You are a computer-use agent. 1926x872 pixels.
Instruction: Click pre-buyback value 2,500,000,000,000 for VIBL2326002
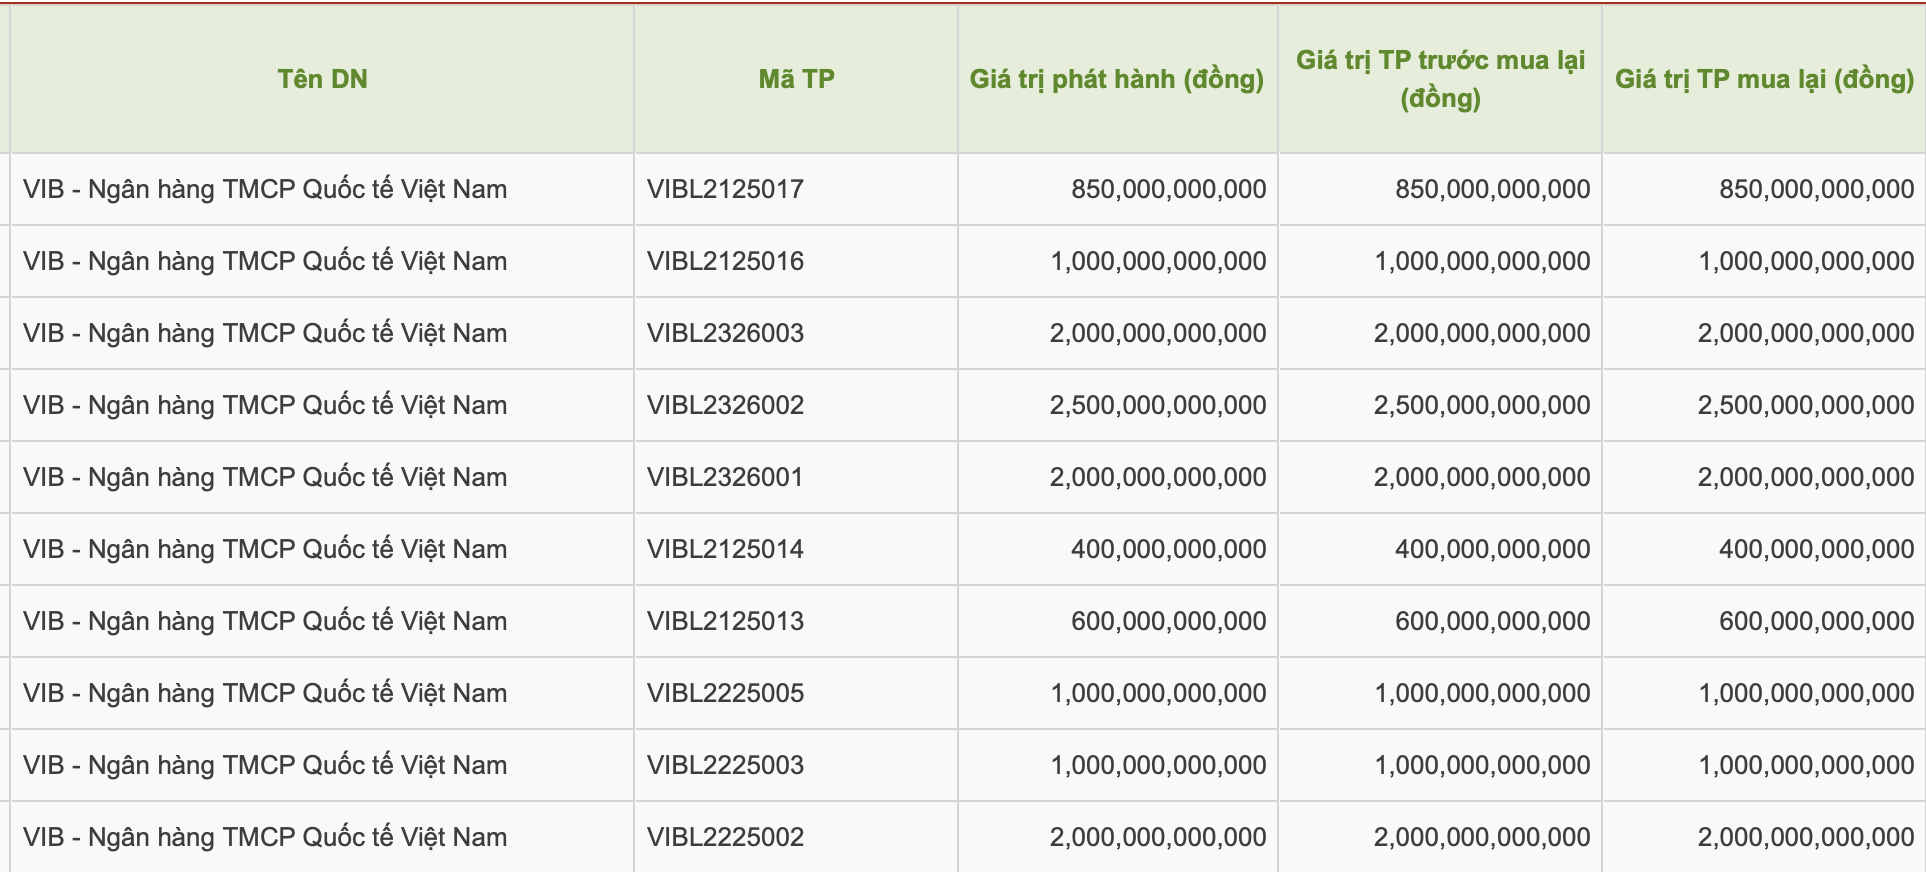1482,405
